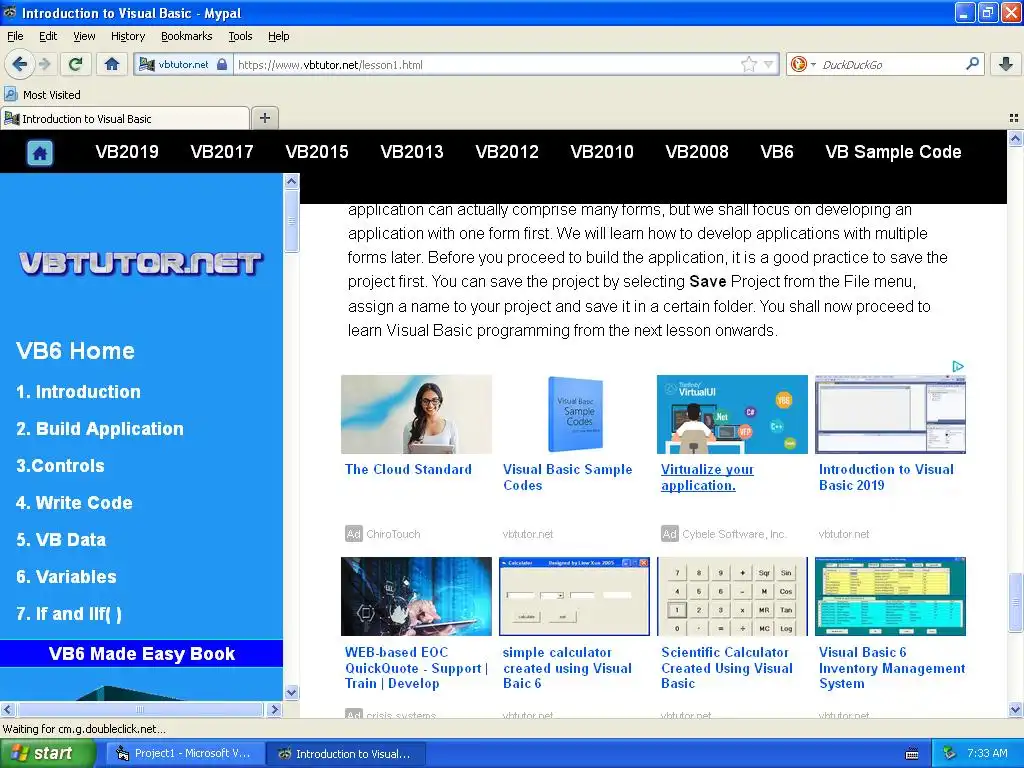Viewport: 1024px width, 768px height.
Task: Open Introduction to Visual Basic 2019 link
Action: tap(886, 477)
